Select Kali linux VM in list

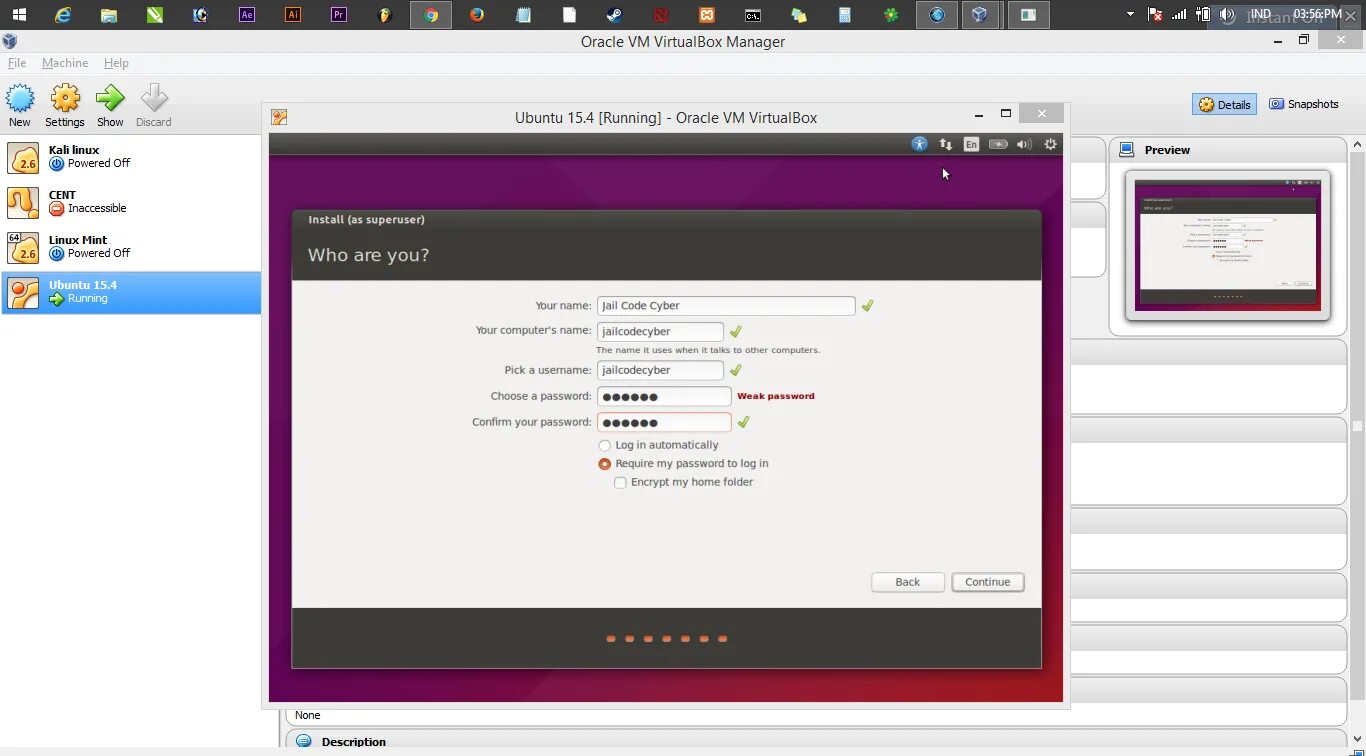[131, 157]
